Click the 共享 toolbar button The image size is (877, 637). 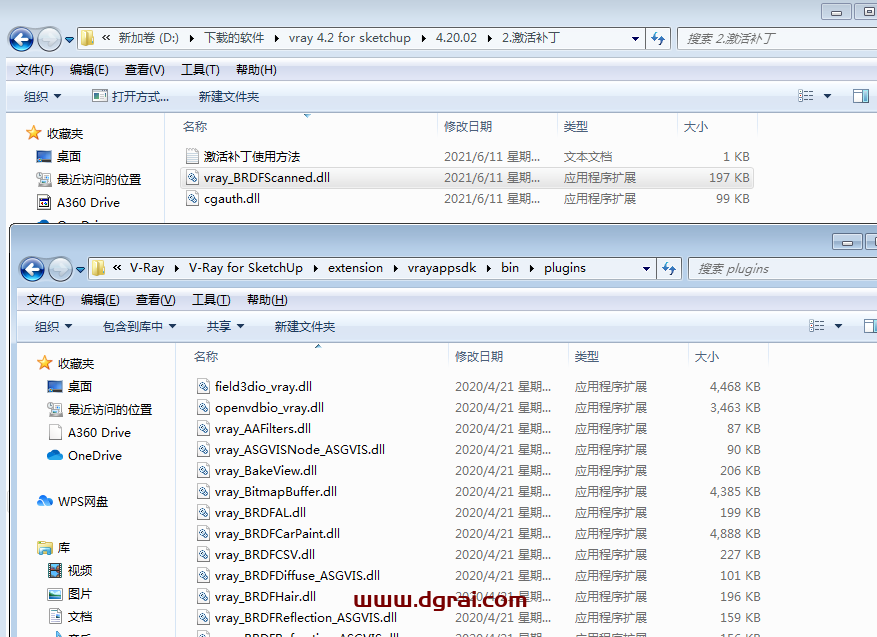(x=221, y=325)
